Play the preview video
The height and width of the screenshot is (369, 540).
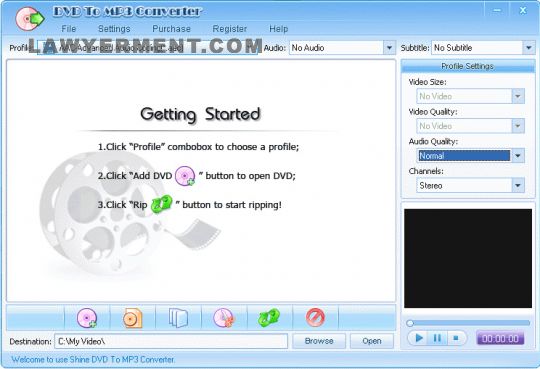pyautogui.click(x=419, y=338)
